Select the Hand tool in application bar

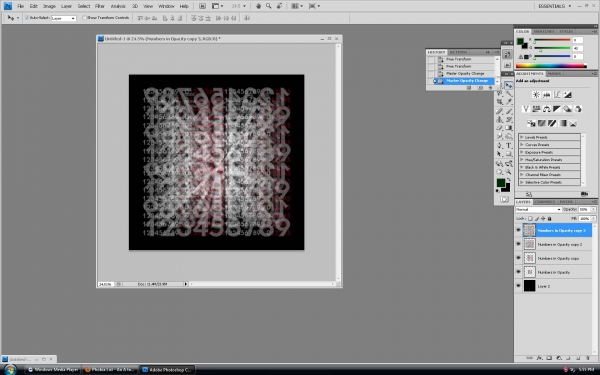pyautogui.click(x=258, y=6)
